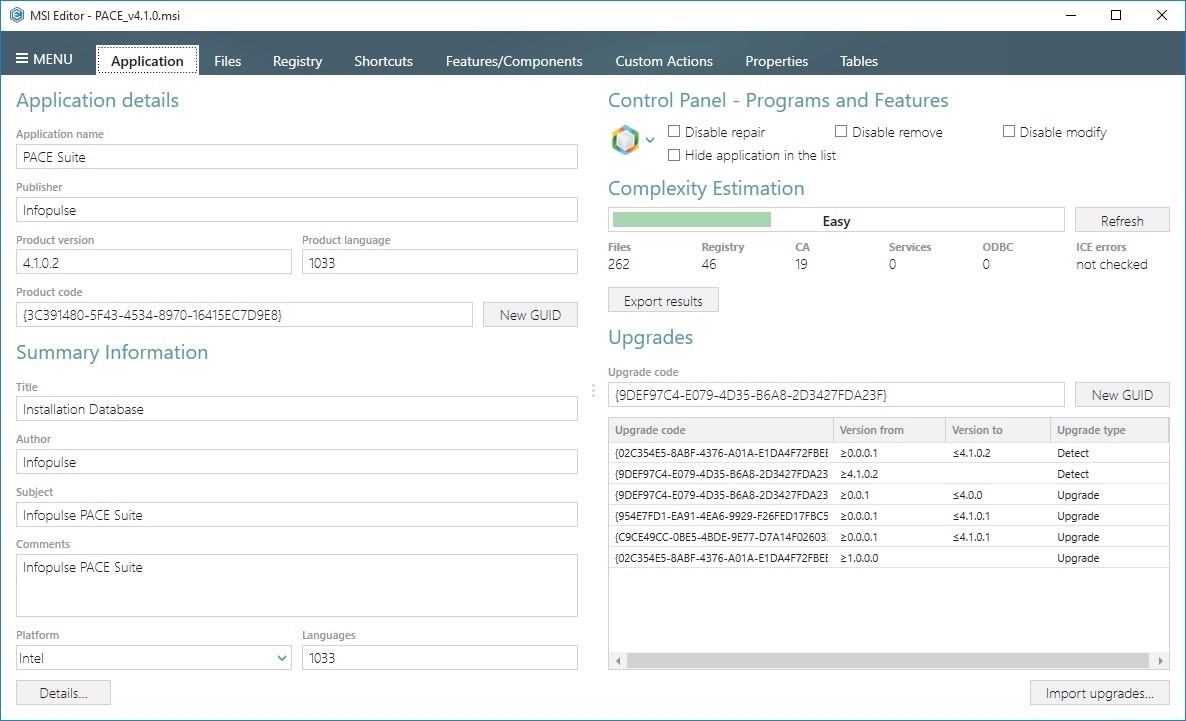Click inside the Comments text area
This screenshot has width=1186, height=721.
tap(296, 586)
